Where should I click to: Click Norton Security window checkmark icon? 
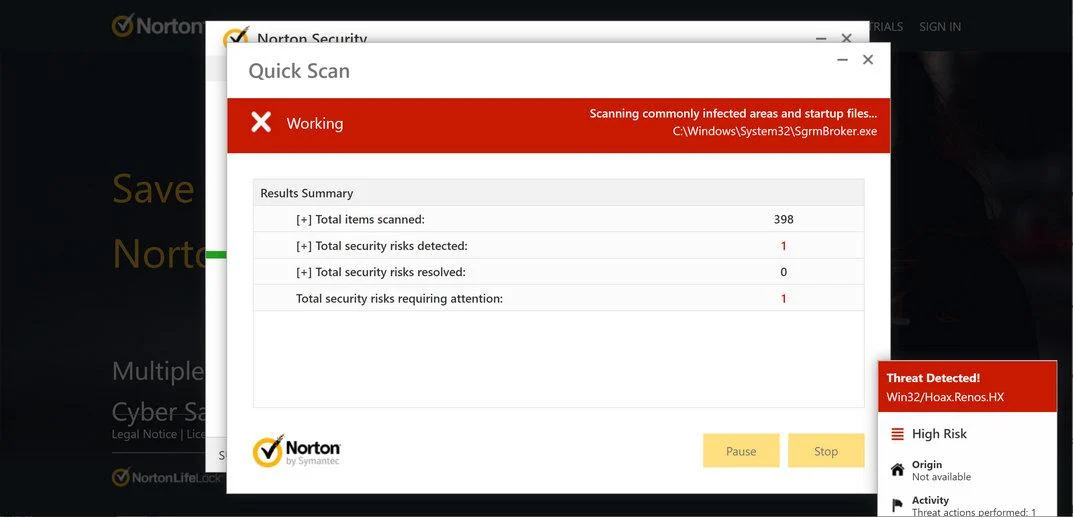[235, 36]
